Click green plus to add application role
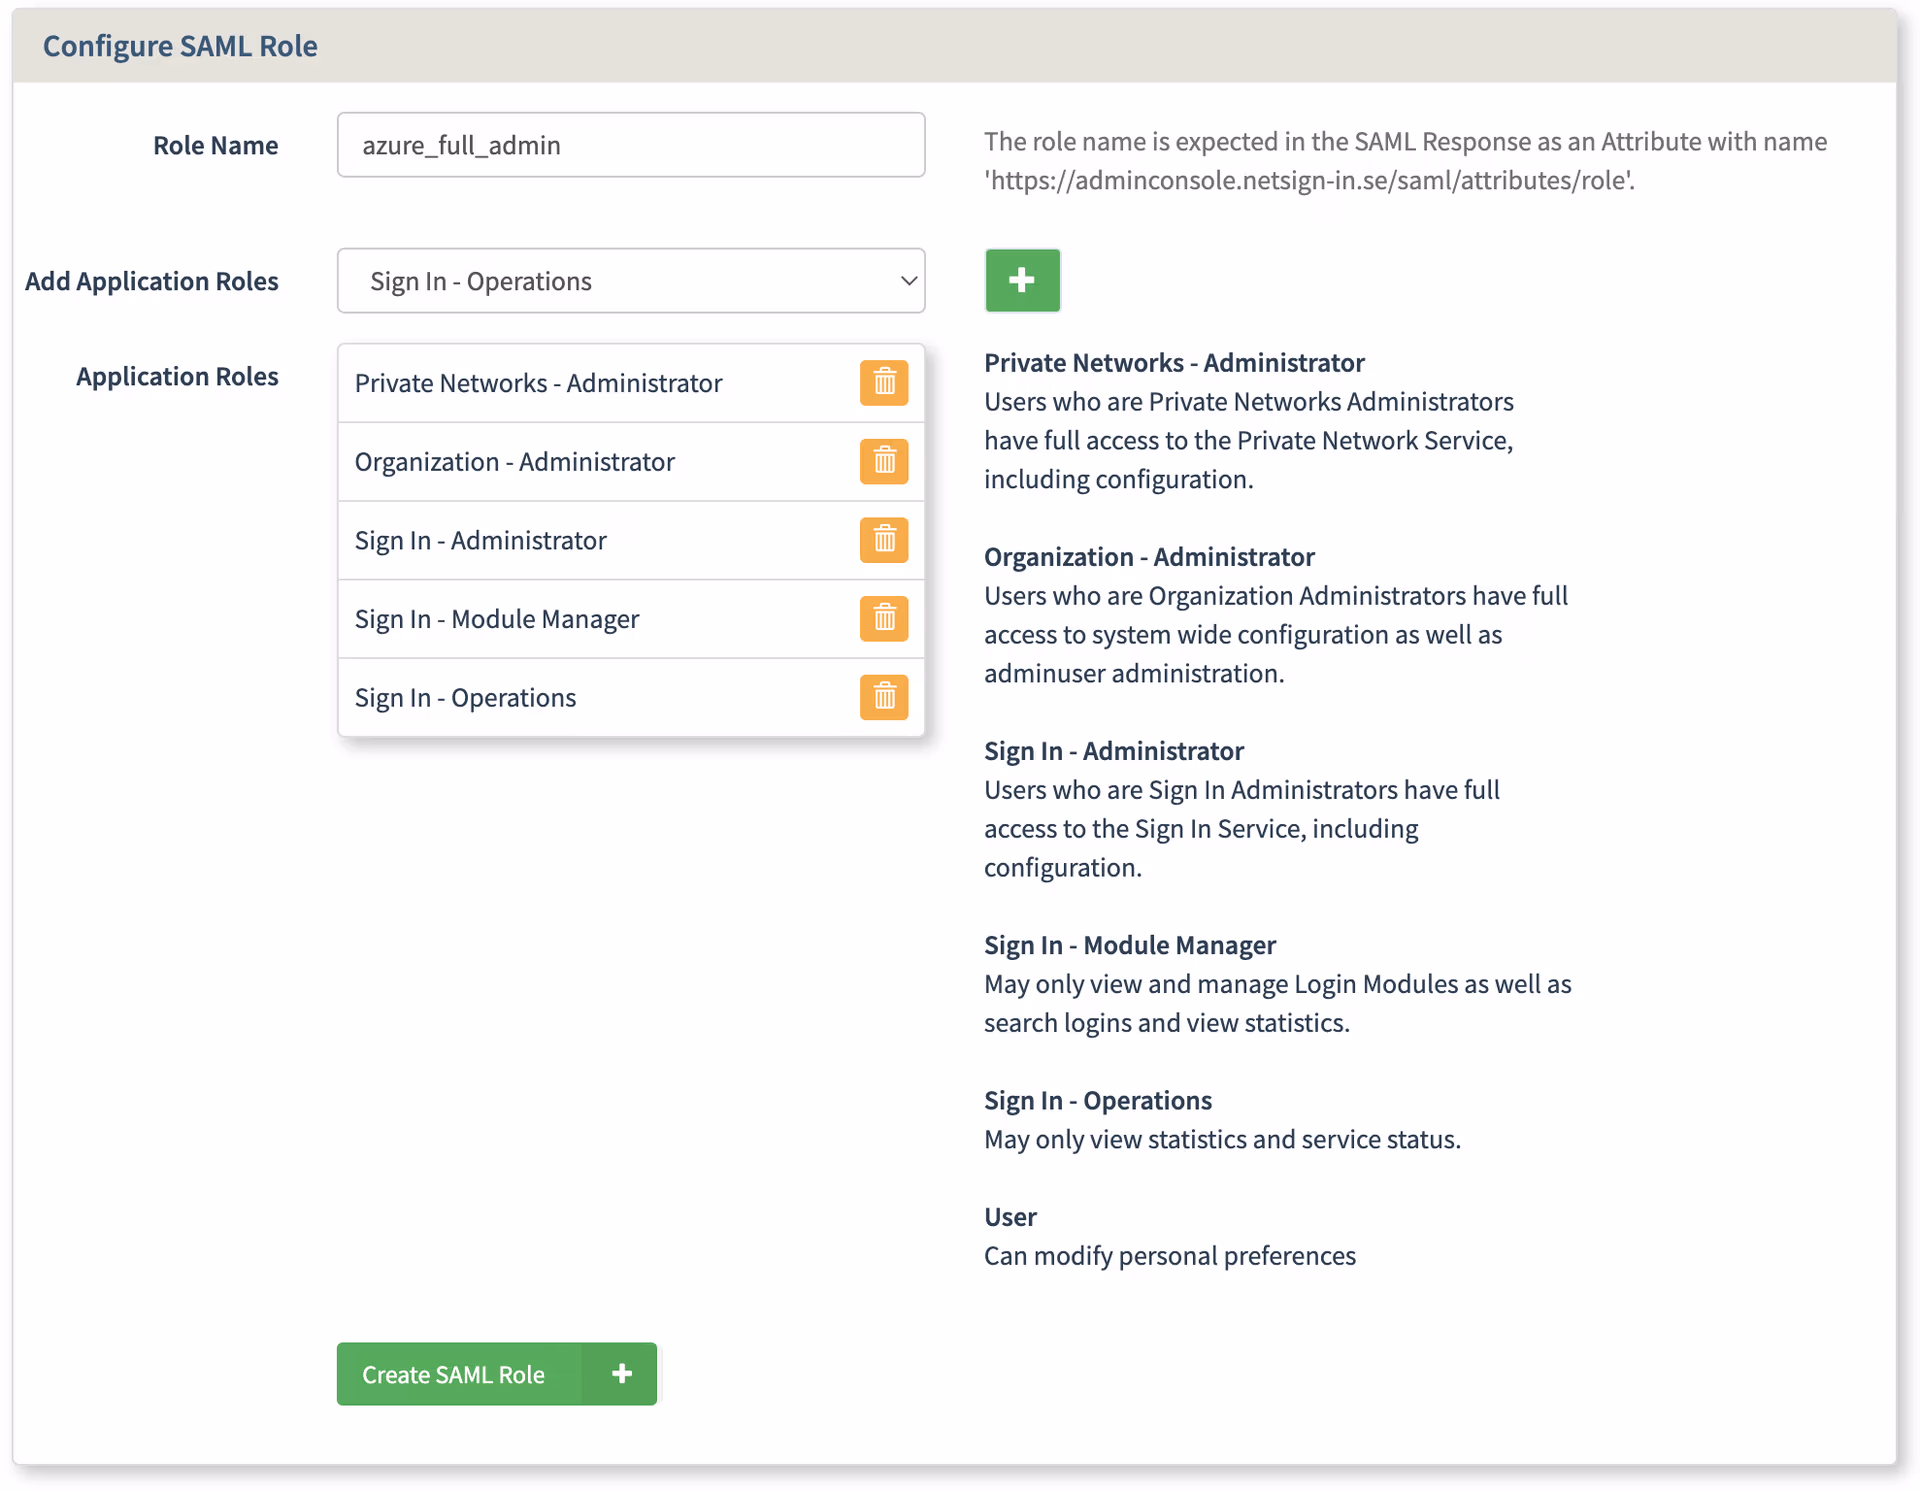This screenshot has height=1491, width=1920. (1021, 280)
